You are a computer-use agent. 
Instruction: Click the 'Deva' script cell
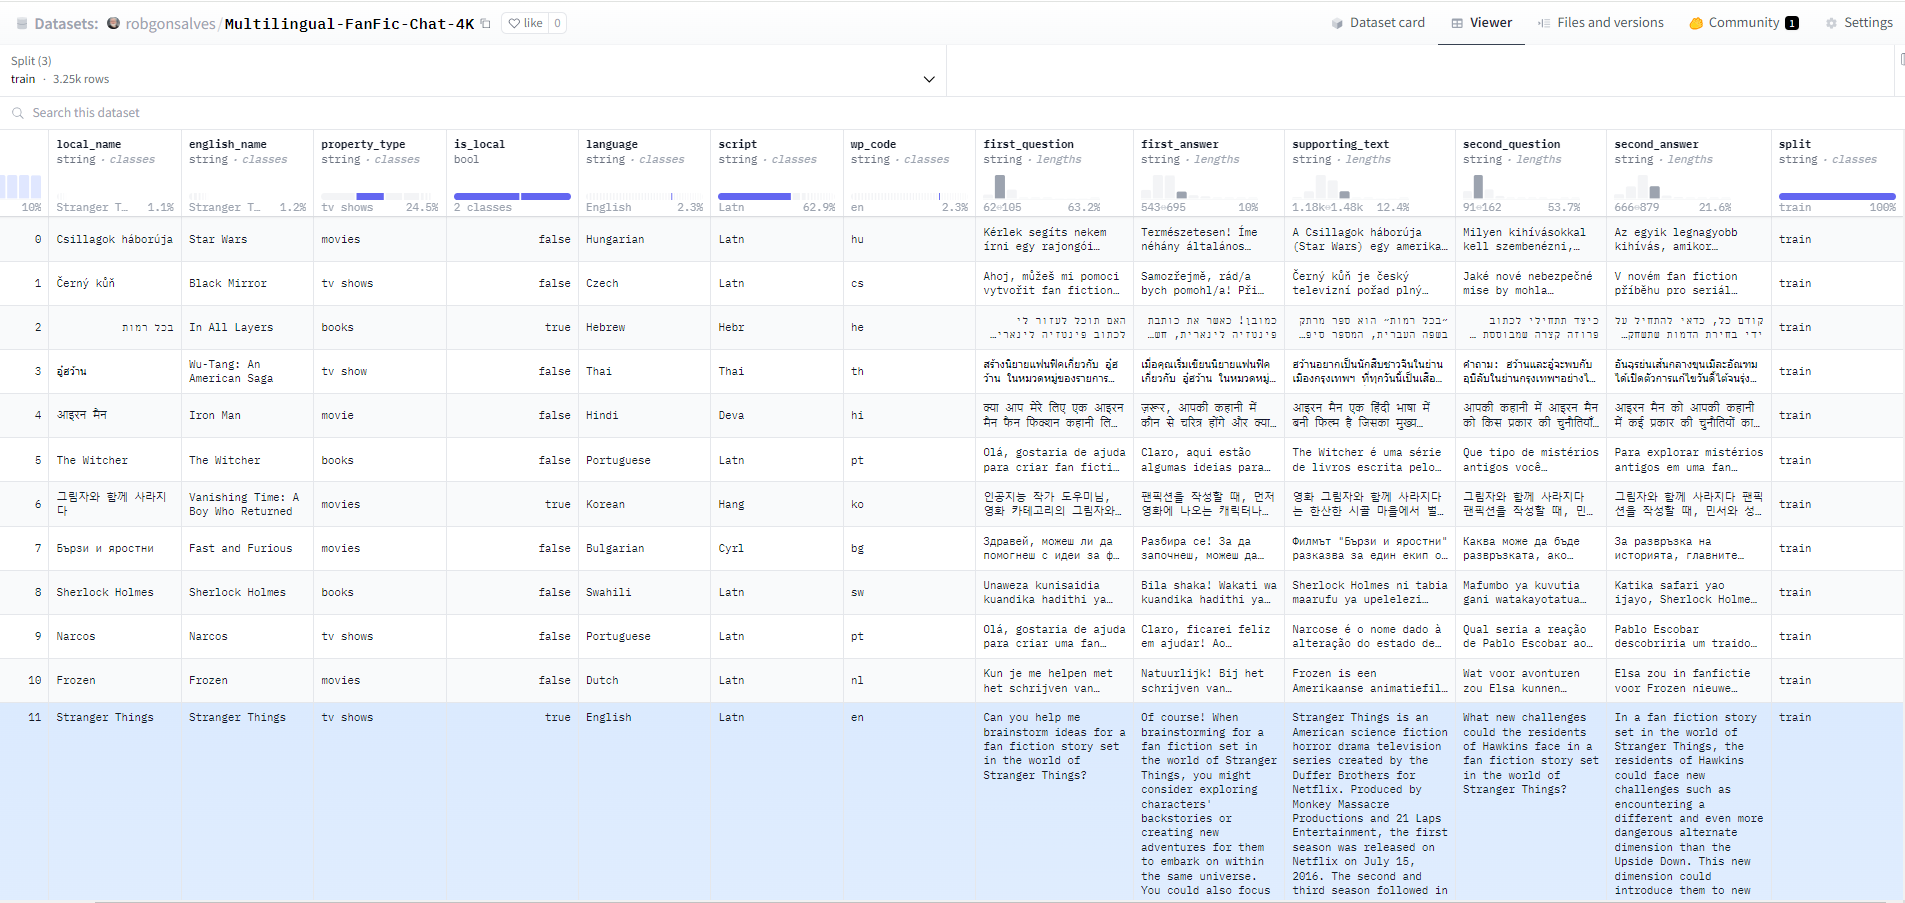[x=777, y=416]
